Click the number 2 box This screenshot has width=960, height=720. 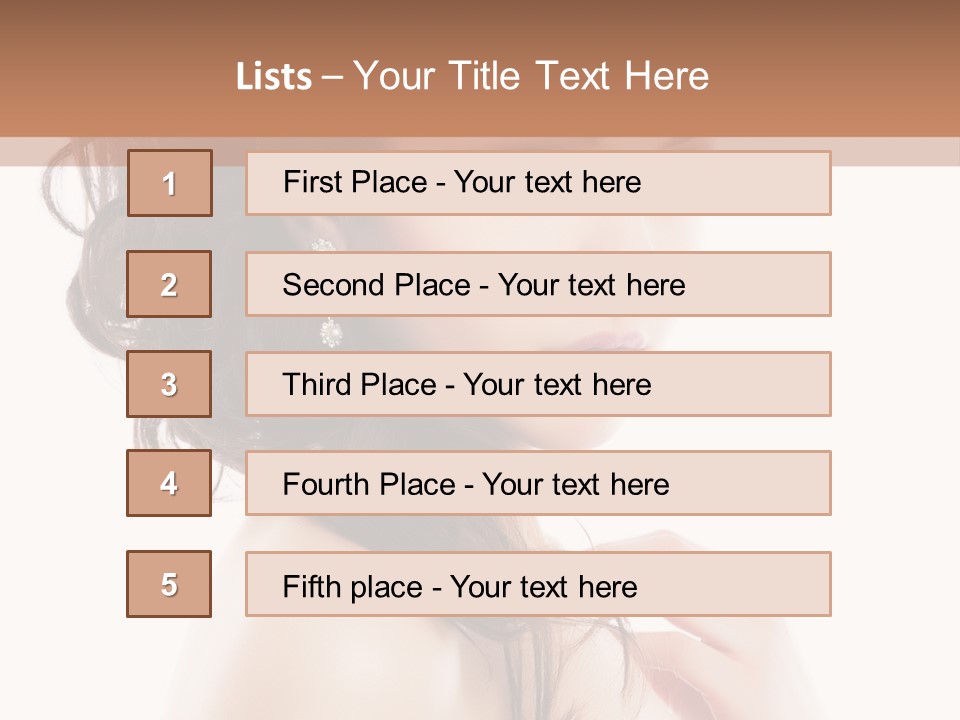point(169,284)
